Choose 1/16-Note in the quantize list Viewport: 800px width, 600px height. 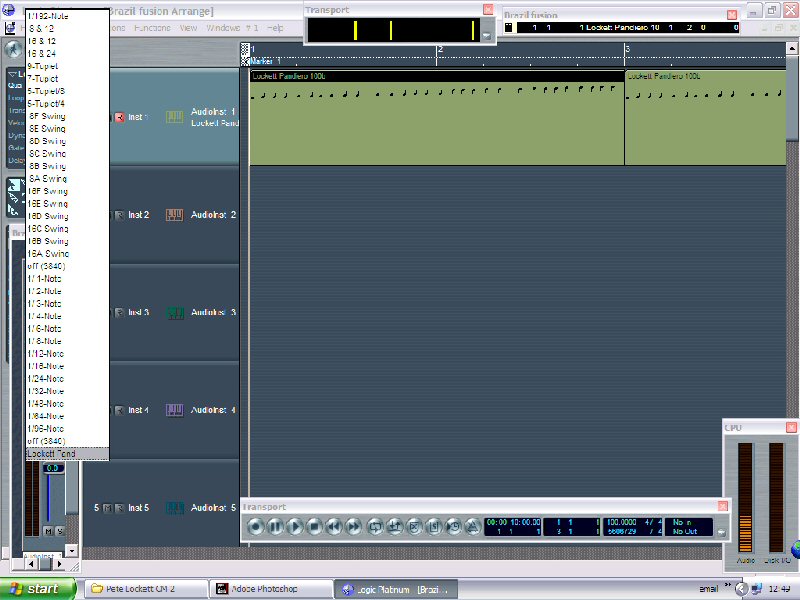click(46, 329)
